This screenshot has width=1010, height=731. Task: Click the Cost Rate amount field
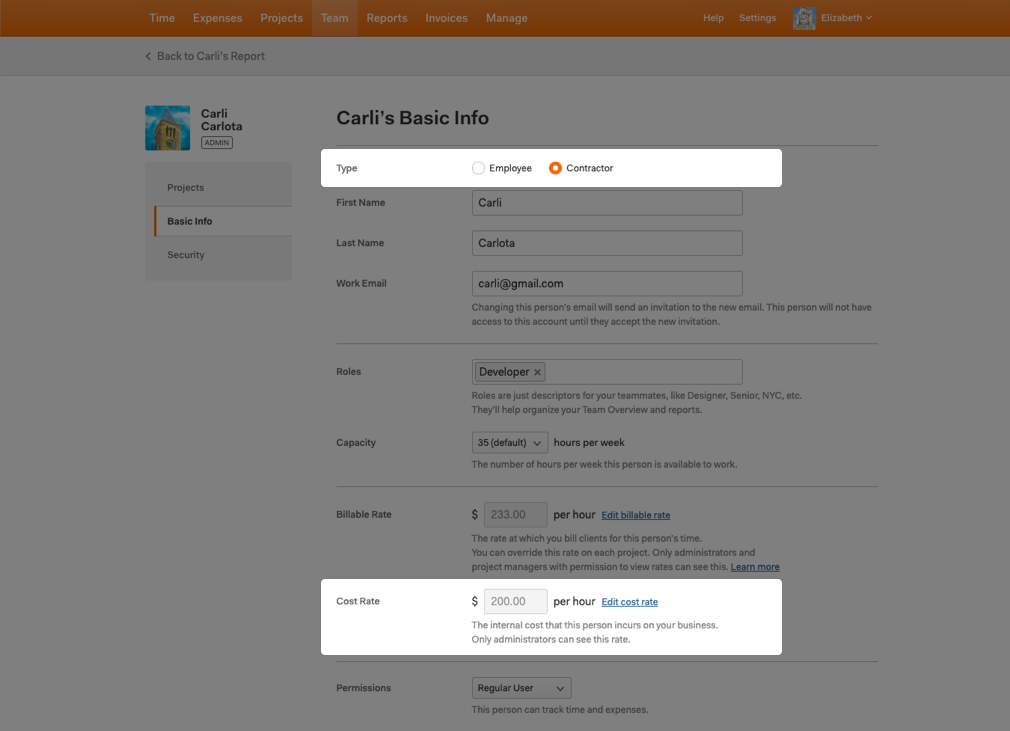pyautogui.click(x=515, y=602)
